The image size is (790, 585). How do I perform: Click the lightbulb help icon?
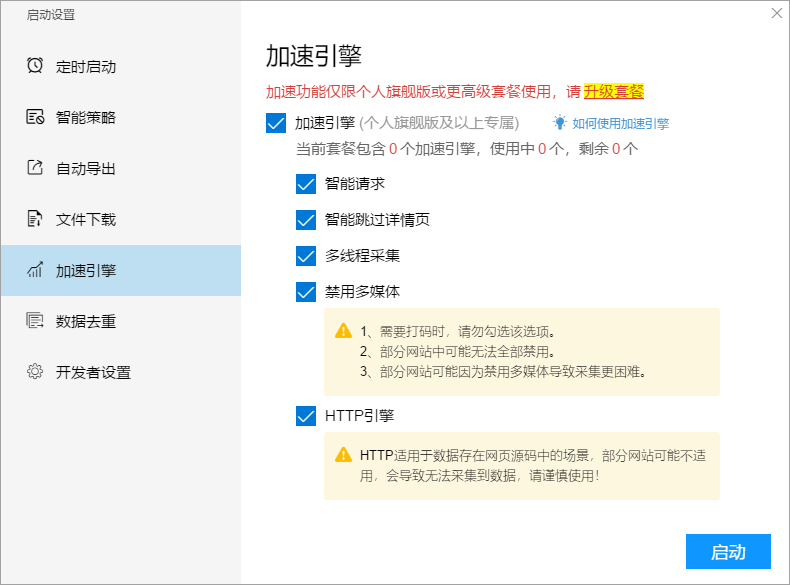coord(560,122)
